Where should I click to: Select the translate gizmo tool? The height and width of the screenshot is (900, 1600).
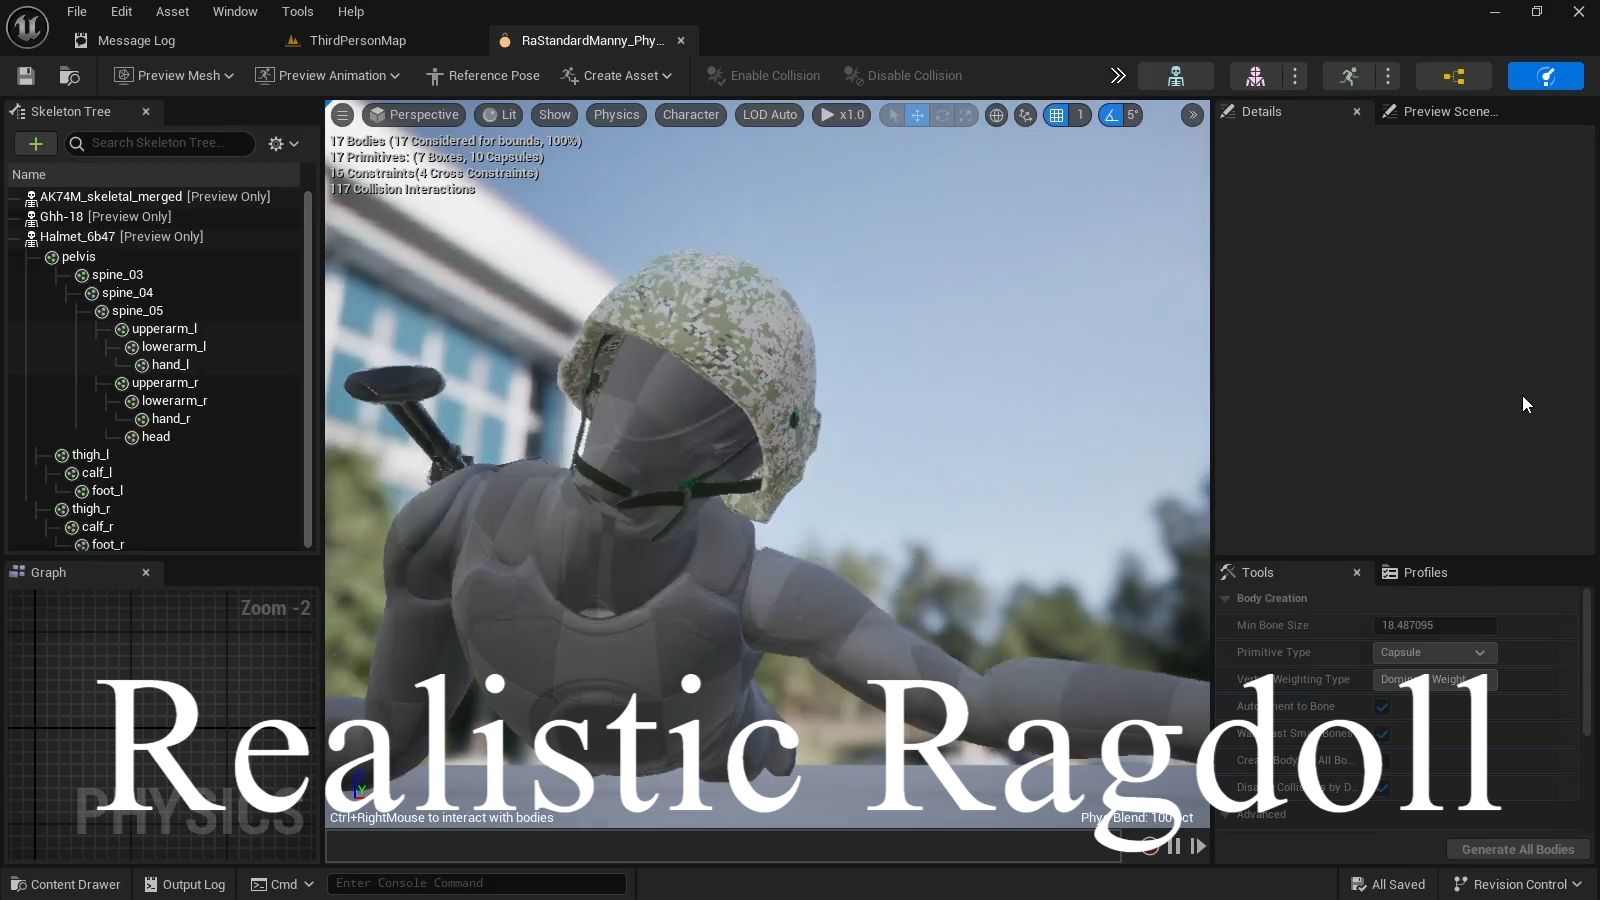coord(917,115)
